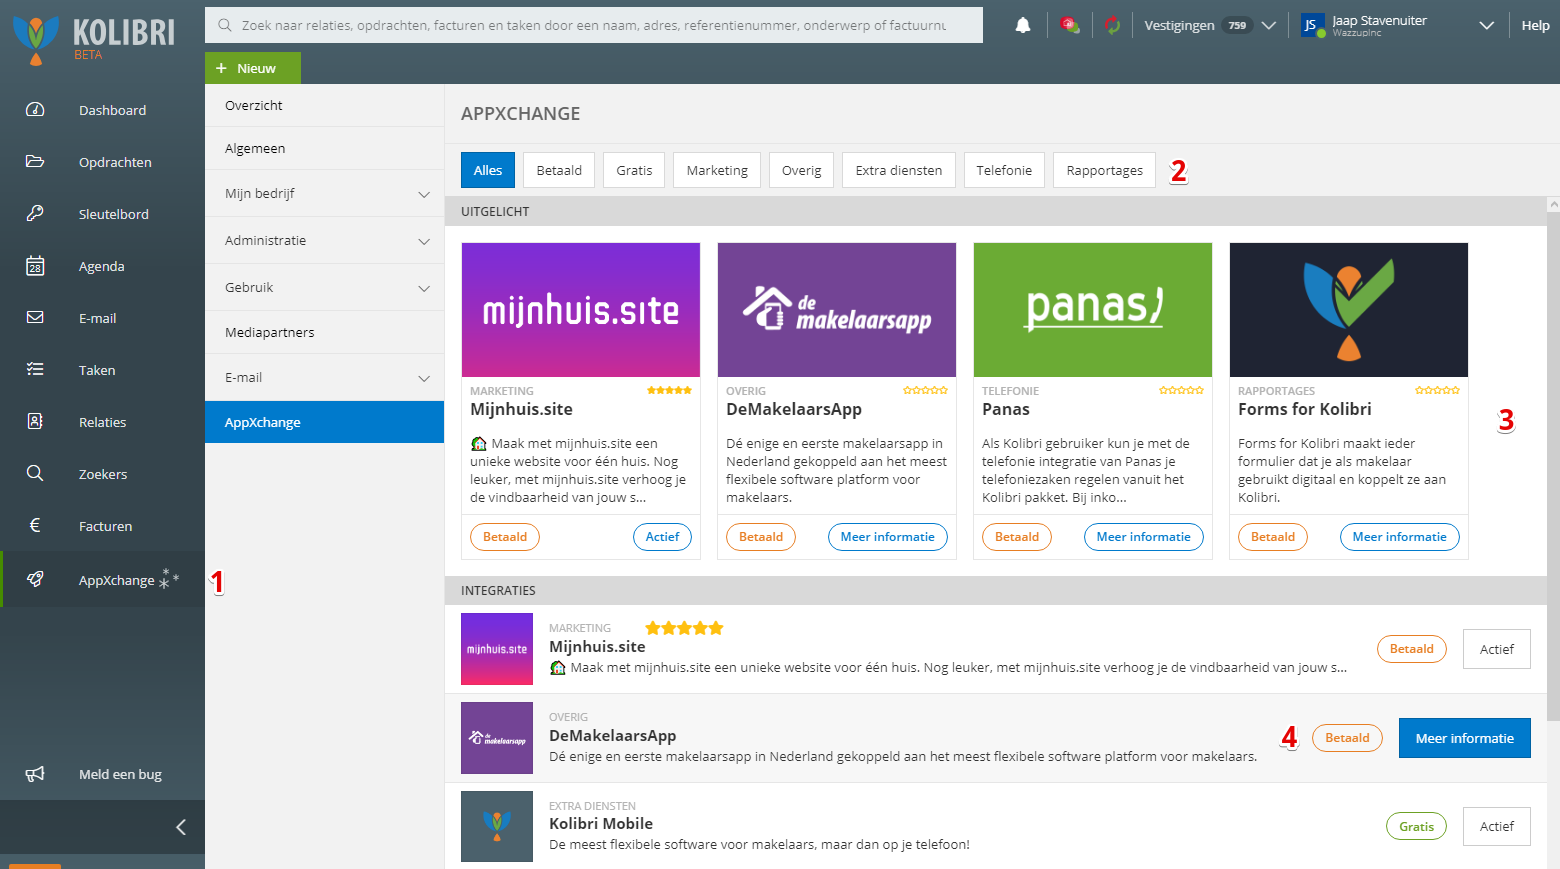Click Actief on the Mijnhuis.site card

(662, 537)
